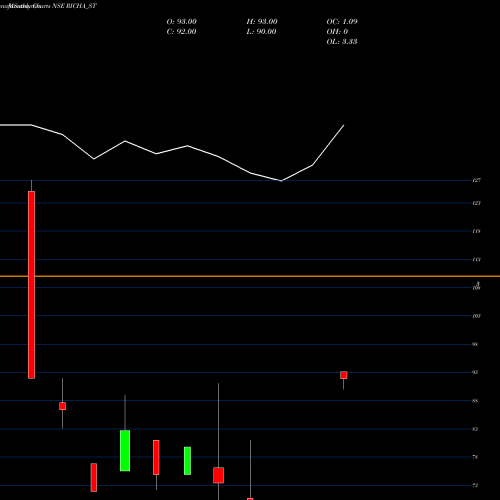The image size is (500, 500).
Task: Click the 88 price axis label
Action: click(x=475, y=401)
